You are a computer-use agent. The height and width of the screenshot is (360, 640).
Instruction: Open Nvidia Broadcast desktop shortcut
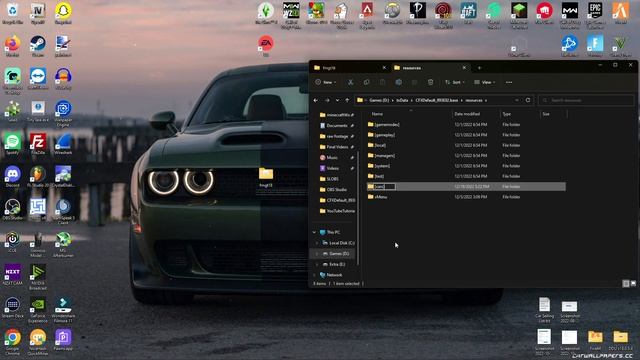click(x=38, y=277)
